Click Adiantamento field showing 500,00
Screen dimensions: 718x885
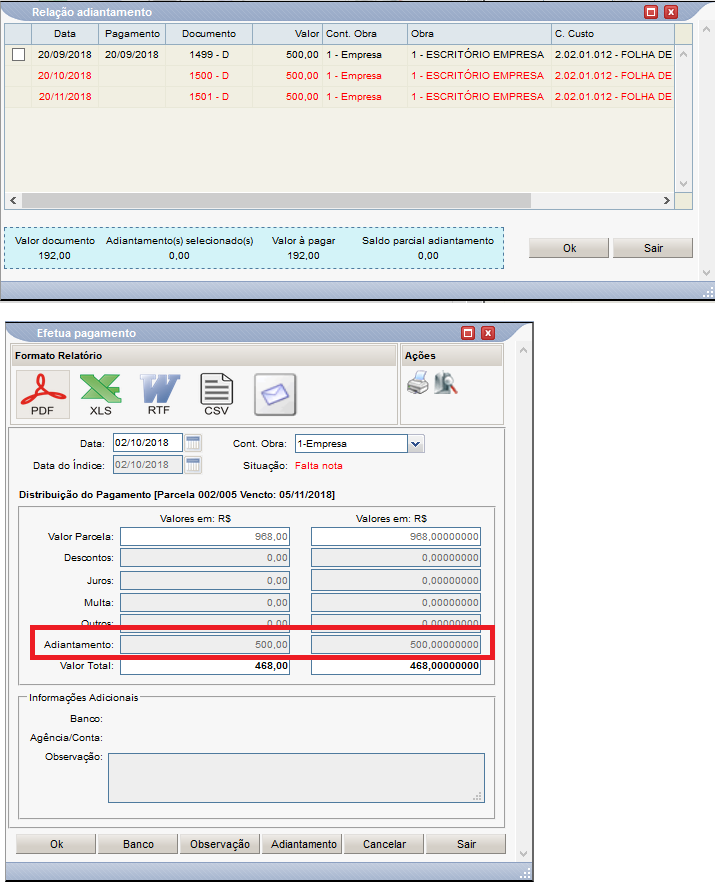(205, 645)
